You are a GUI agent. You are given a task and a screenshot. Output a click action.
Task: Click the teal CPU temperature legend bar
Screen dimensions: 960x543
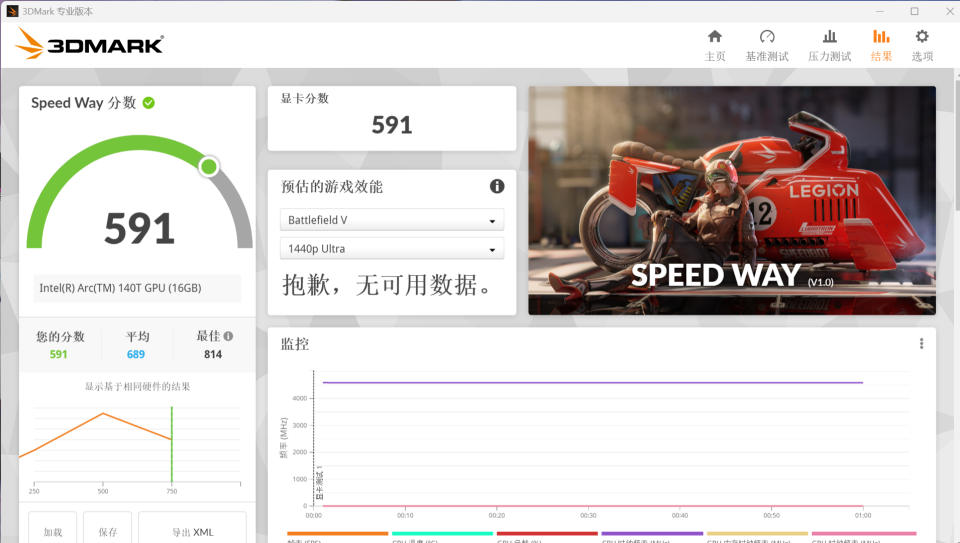442,534
